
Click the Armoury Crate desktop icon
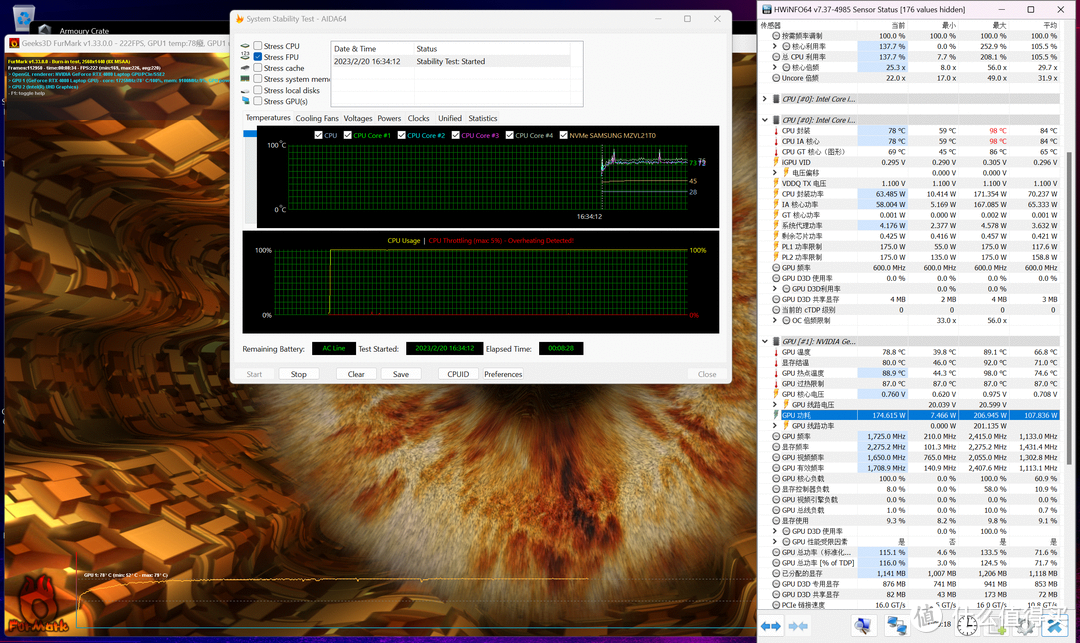[45, 30]
